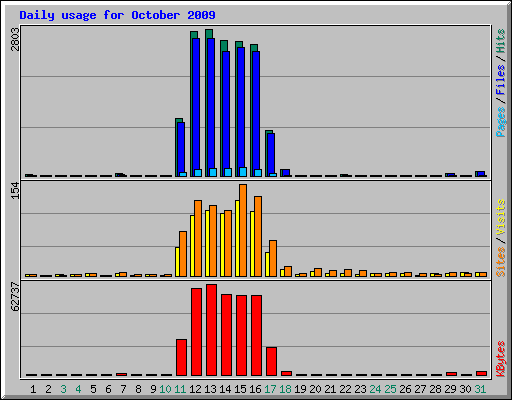Select the orange sites bar for day 15
The width and height of the screenshot is (512, 400).
243,230
